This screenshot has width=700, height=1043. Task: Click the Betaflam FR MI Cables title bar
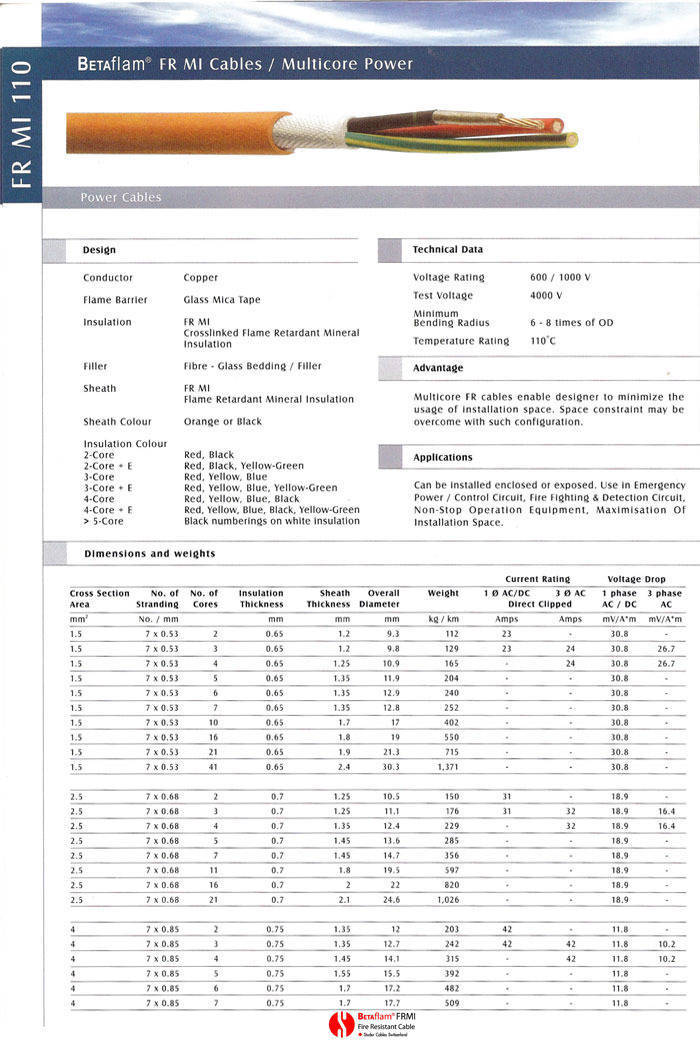[245, 64]
